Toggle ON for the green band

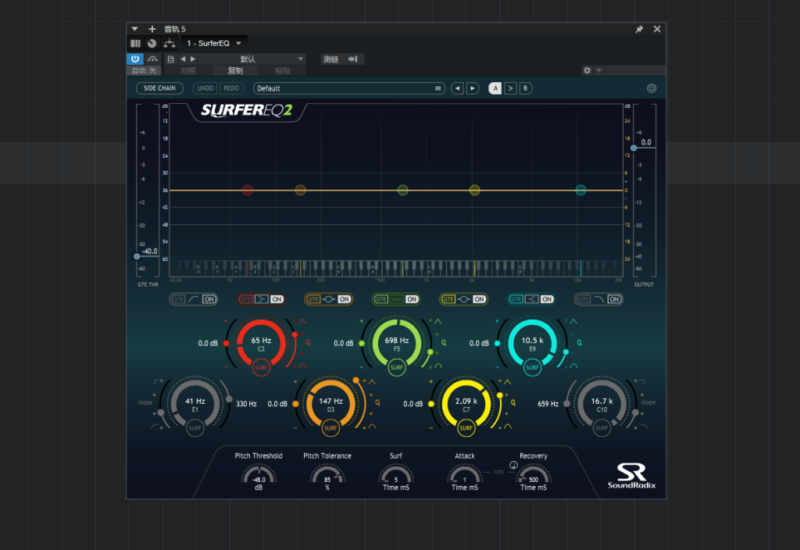pos(412,299)
